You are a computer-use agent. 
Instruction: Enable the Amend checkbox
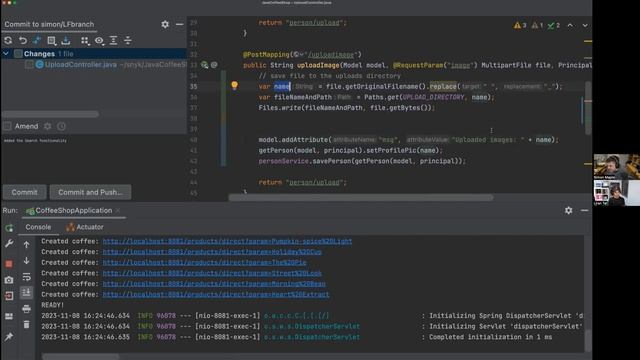7,126
